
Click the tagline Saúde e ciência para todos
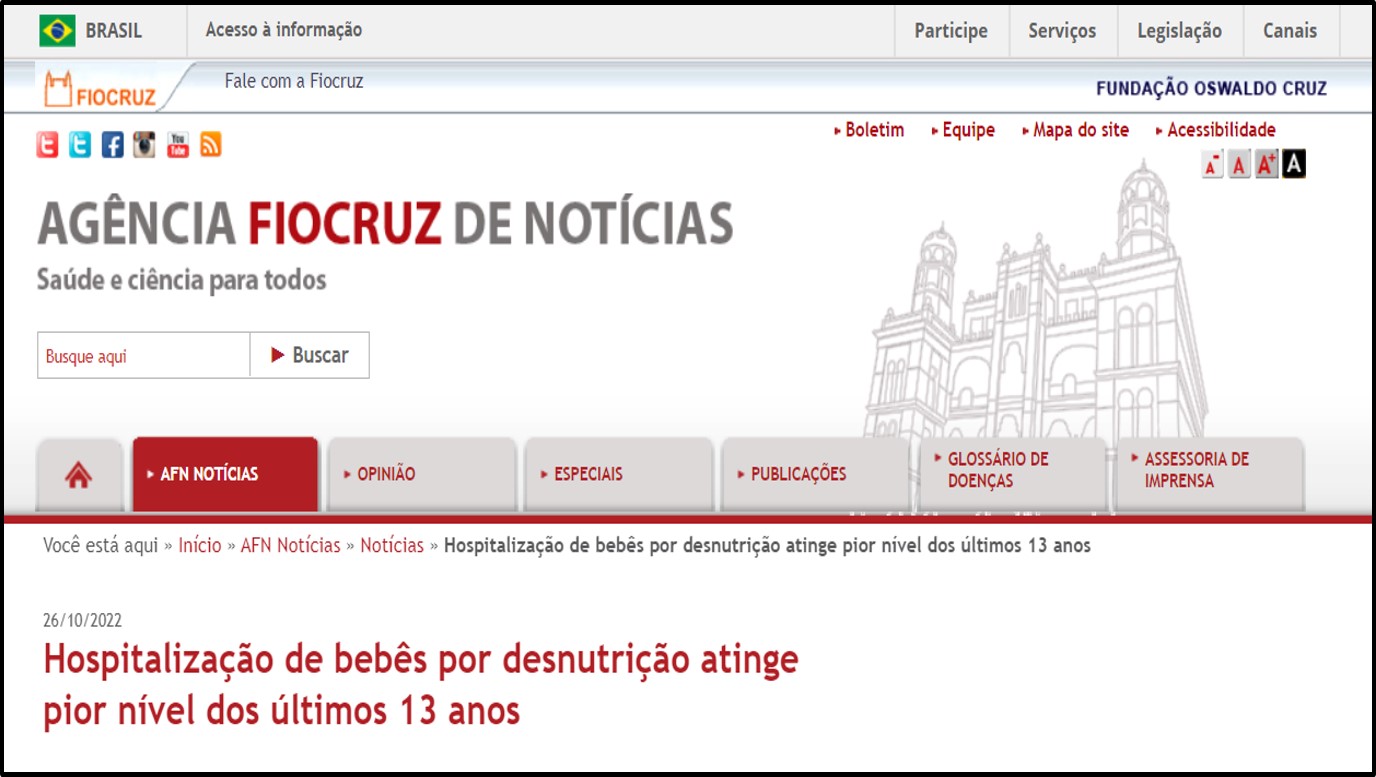tap(182, 279)
